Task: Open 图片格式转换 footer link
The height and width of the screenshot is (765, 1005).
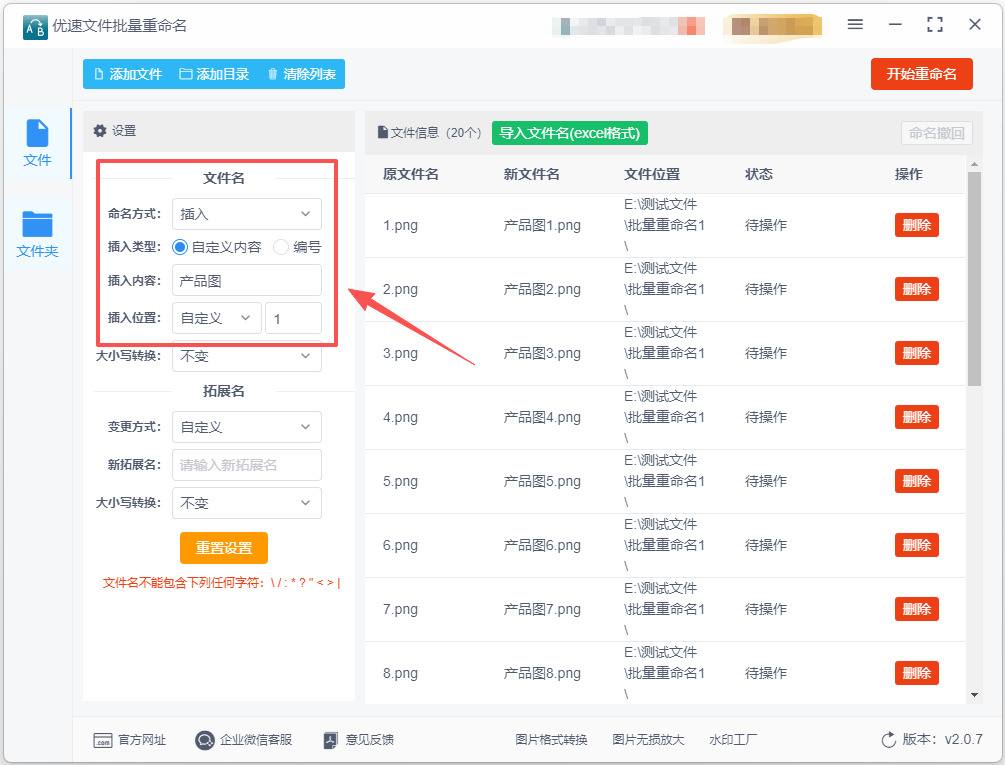Action: click(x=551, y=740)
